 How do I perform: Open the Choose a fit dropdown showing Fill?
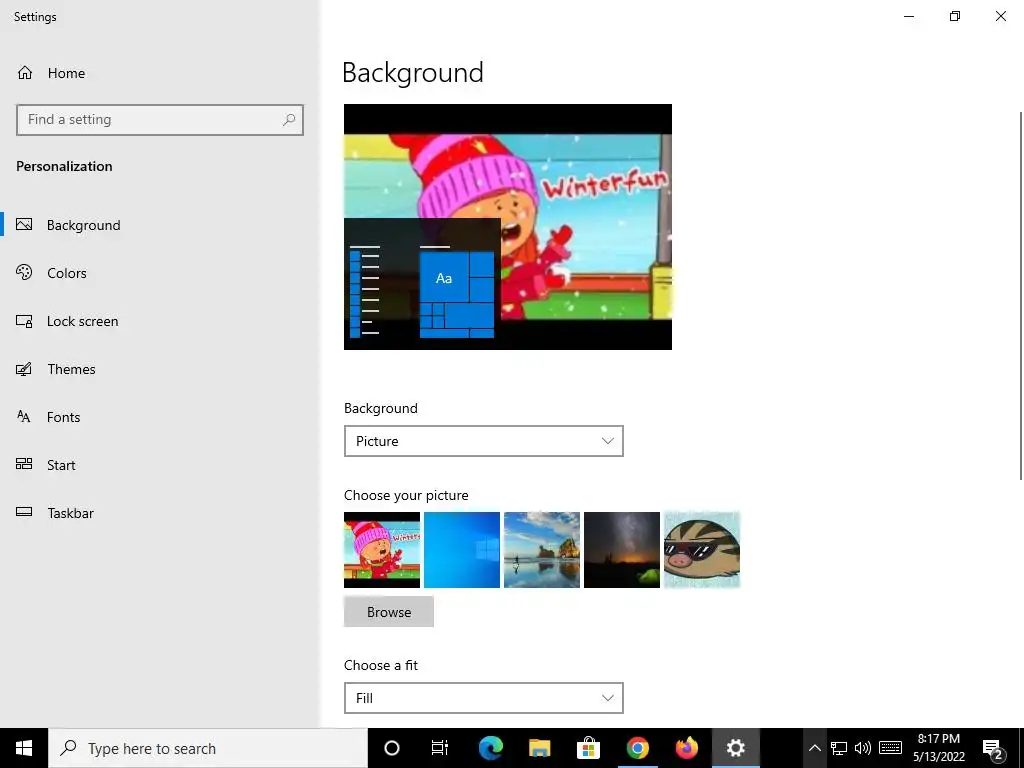coord(484,698)
